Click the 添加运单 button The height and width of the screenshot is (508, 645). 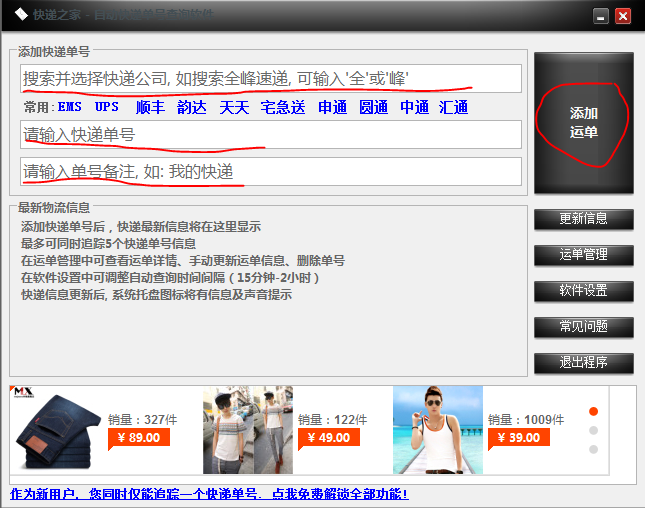pyautogui.click(x=584, y=123)
